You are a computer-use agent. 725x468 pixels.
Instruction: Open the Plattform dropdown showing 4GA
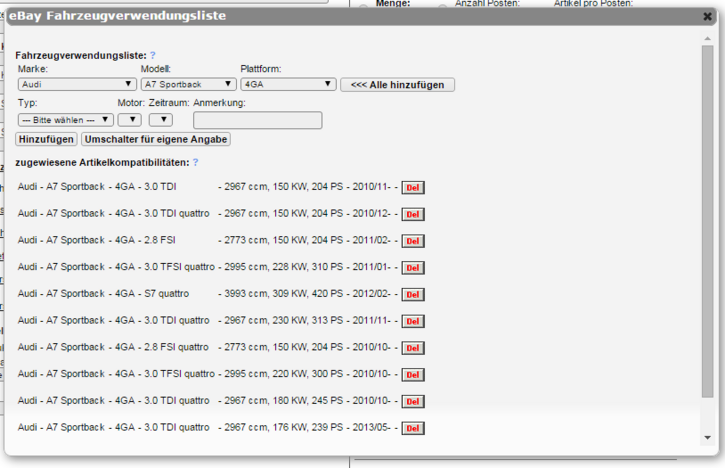288,84
